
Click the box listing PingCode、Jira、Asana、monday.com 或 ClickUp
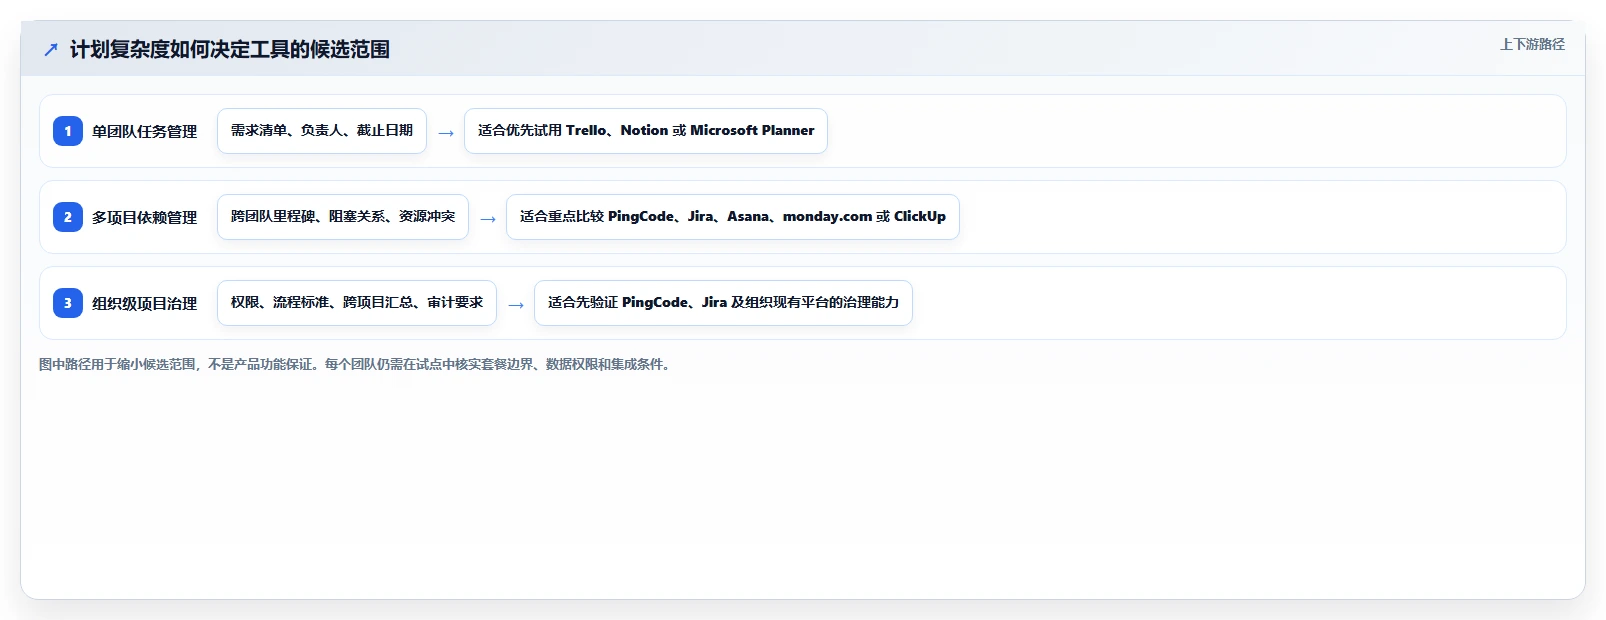733,217
